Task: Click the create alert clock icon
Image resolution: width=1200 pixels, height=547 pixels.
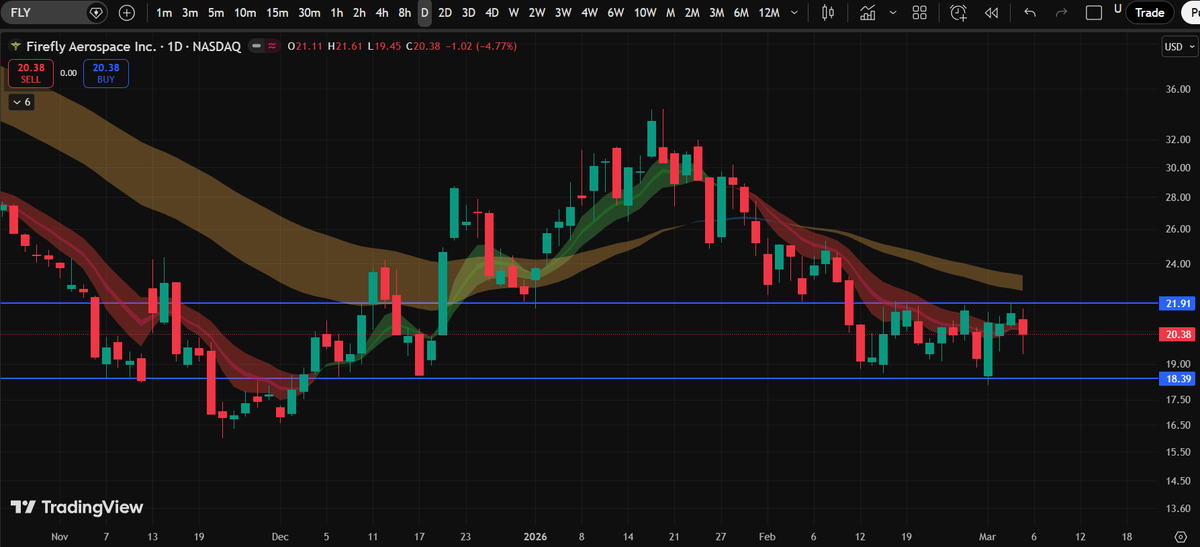Action: (959, 13)
